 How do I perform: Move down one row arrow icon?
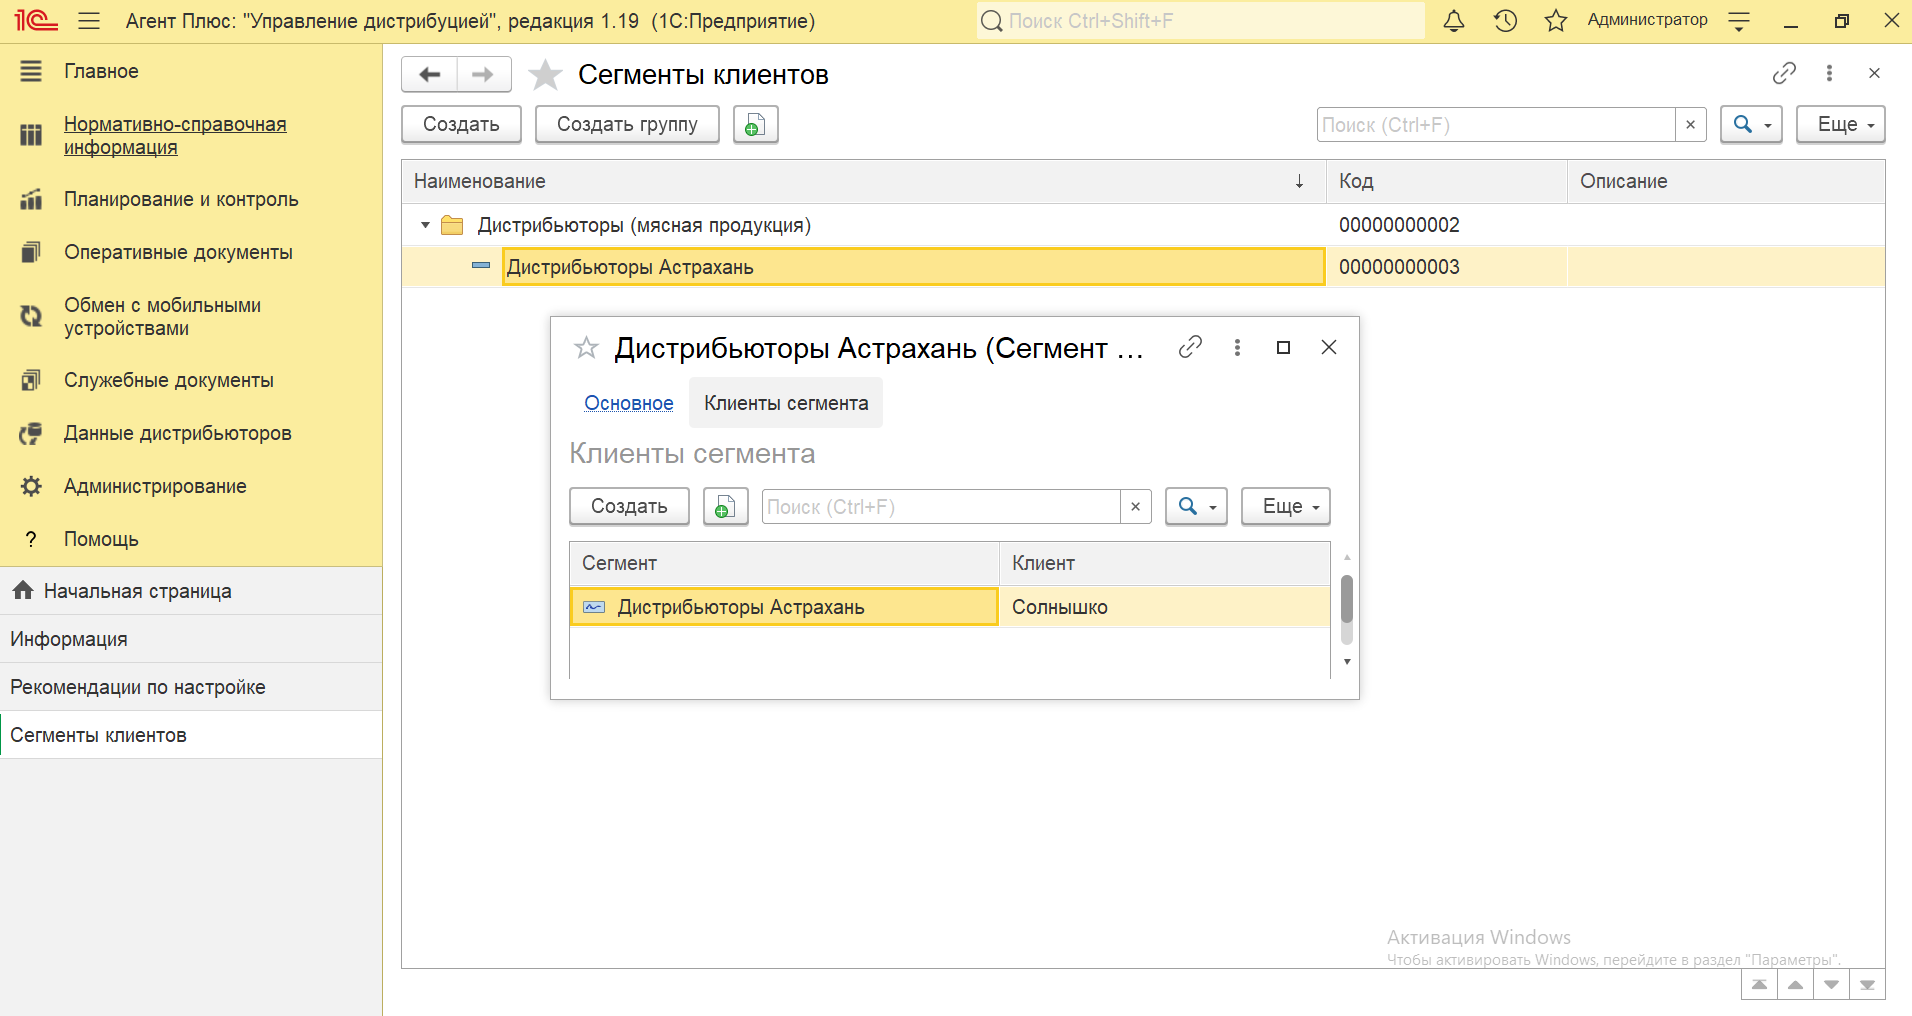click(x=1831, y=985)
